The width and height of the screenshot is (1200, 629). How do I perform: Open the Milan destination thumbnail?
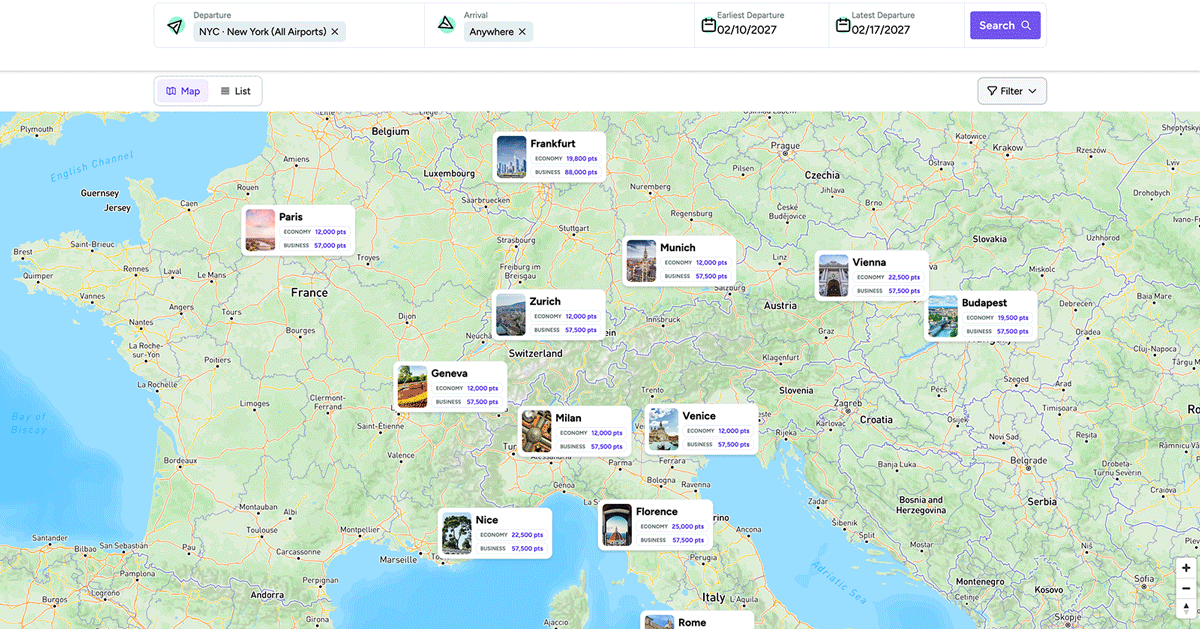click(x=537, y=431)
